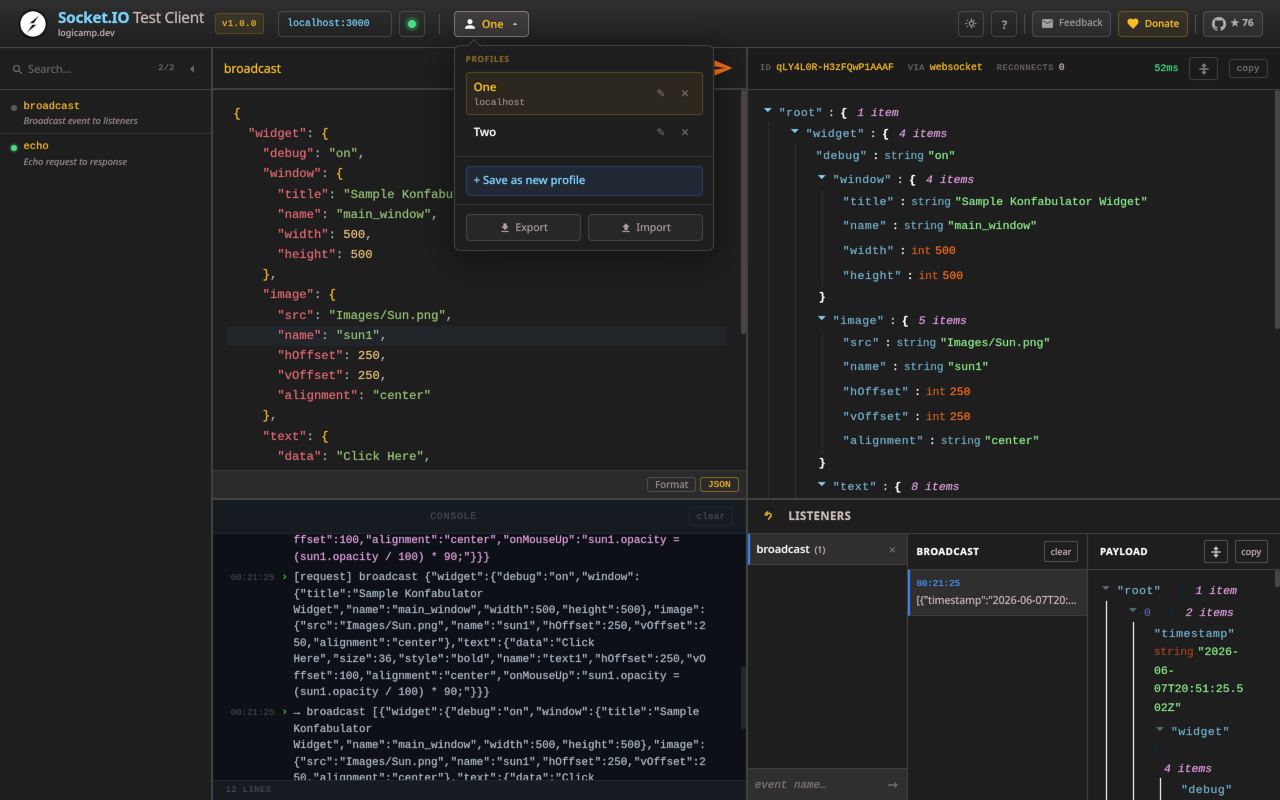This screenshot has height=800, width=1280.
Task: Click the 52ms latency indicator
Action: 1166,68
